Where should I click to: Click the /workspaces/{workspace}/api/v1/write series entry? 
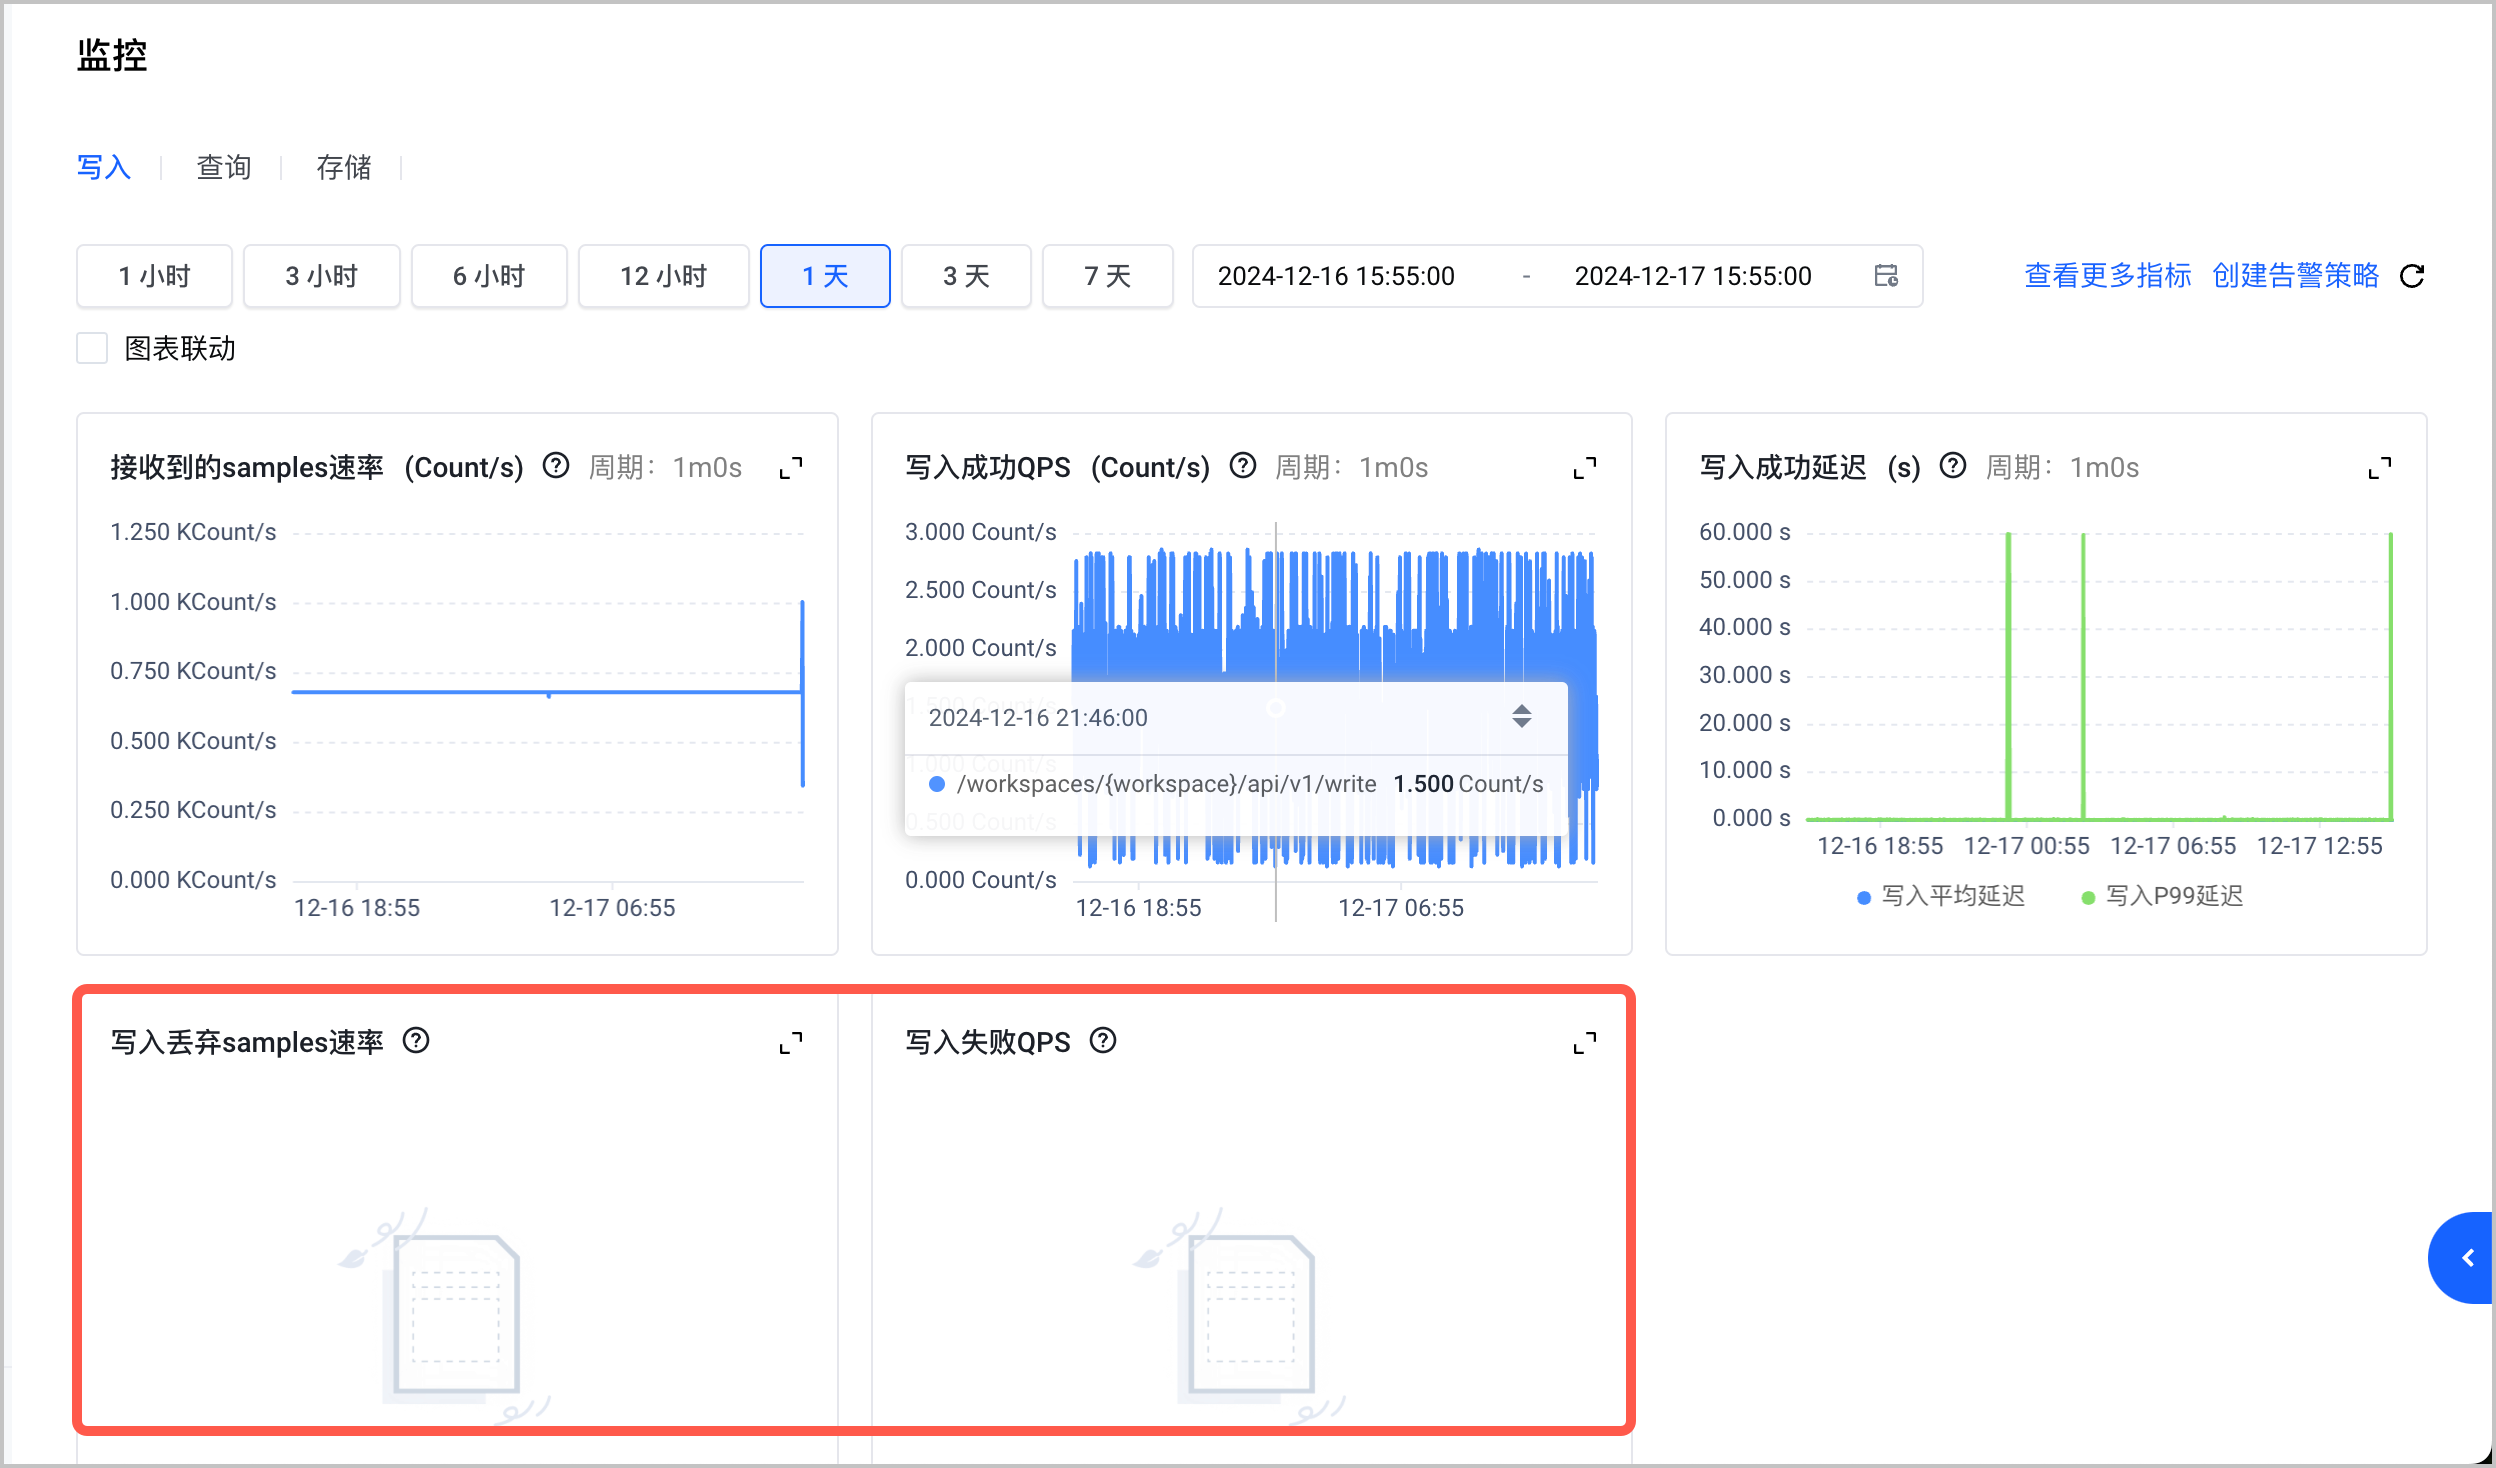pos(1236,784)
